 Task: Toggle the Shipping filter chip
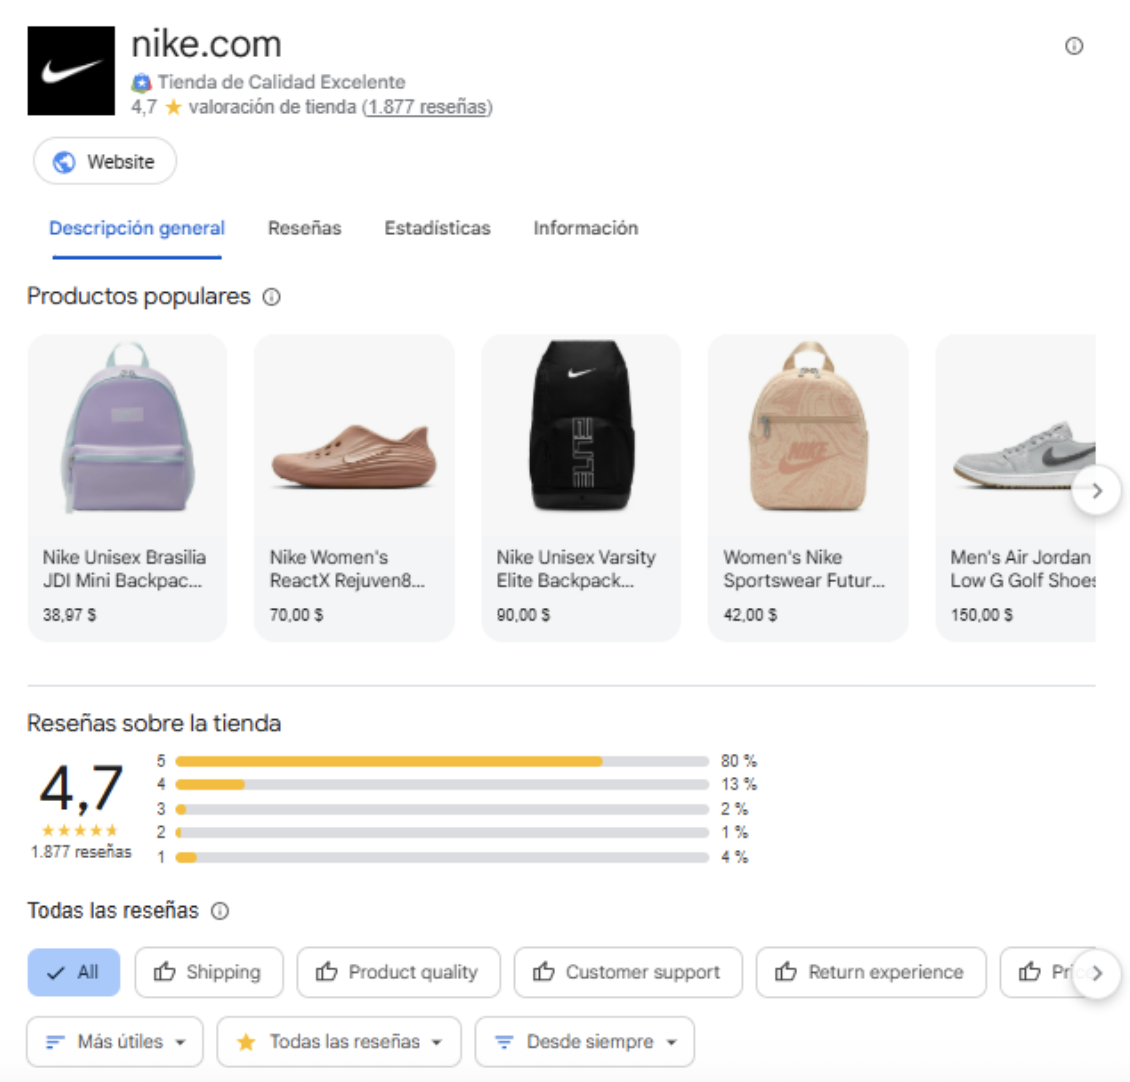tap(209, 972)
